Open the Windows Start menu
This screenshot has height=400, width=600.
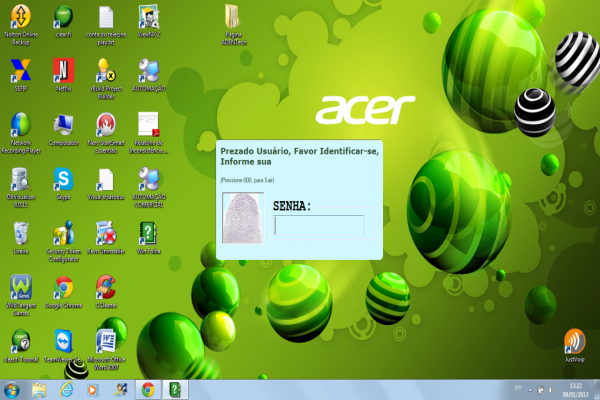12,390
